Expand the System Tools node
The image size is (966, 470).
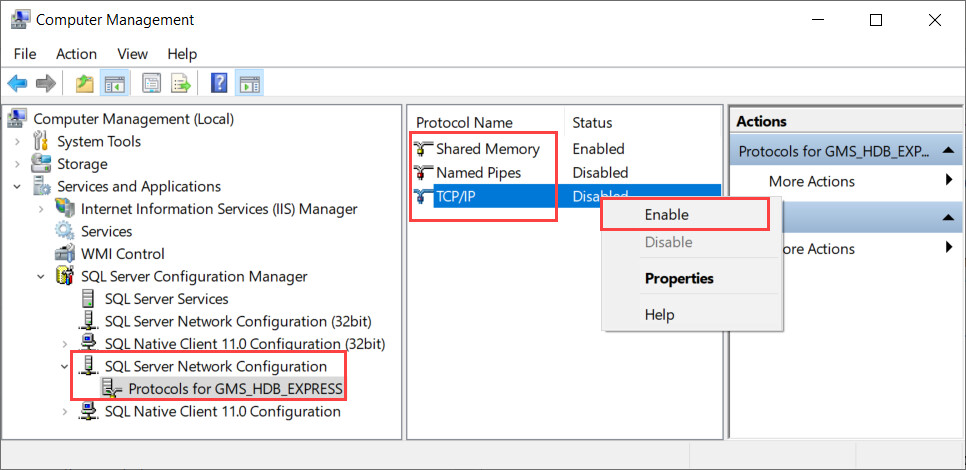coord(17,142)
